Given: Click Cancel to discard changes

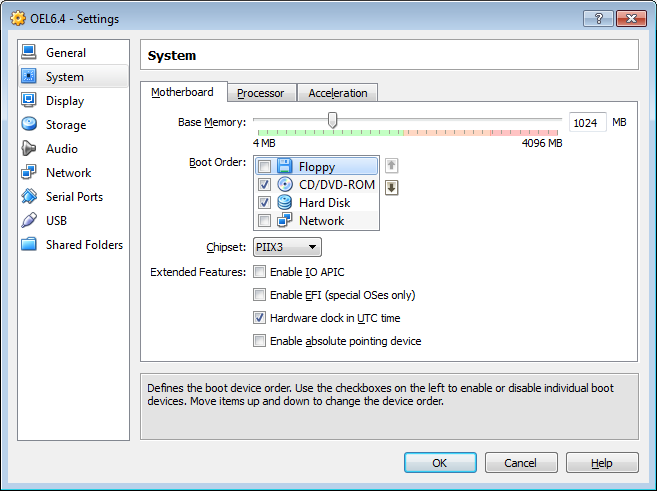Looking at the screenshot, I should [x=521, y=463].
